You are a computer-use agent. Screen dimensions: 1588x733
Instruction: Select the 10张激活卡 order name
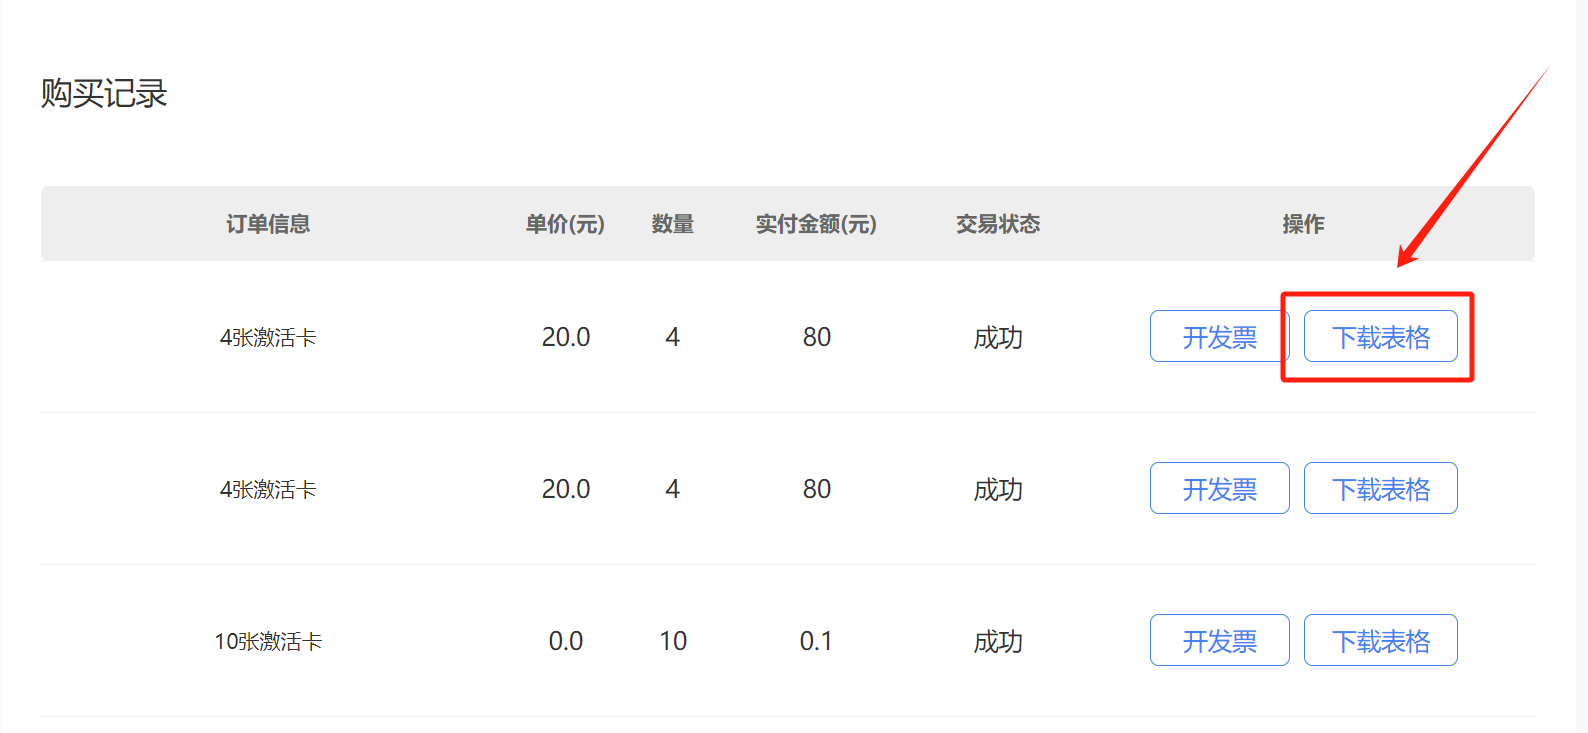268,642
